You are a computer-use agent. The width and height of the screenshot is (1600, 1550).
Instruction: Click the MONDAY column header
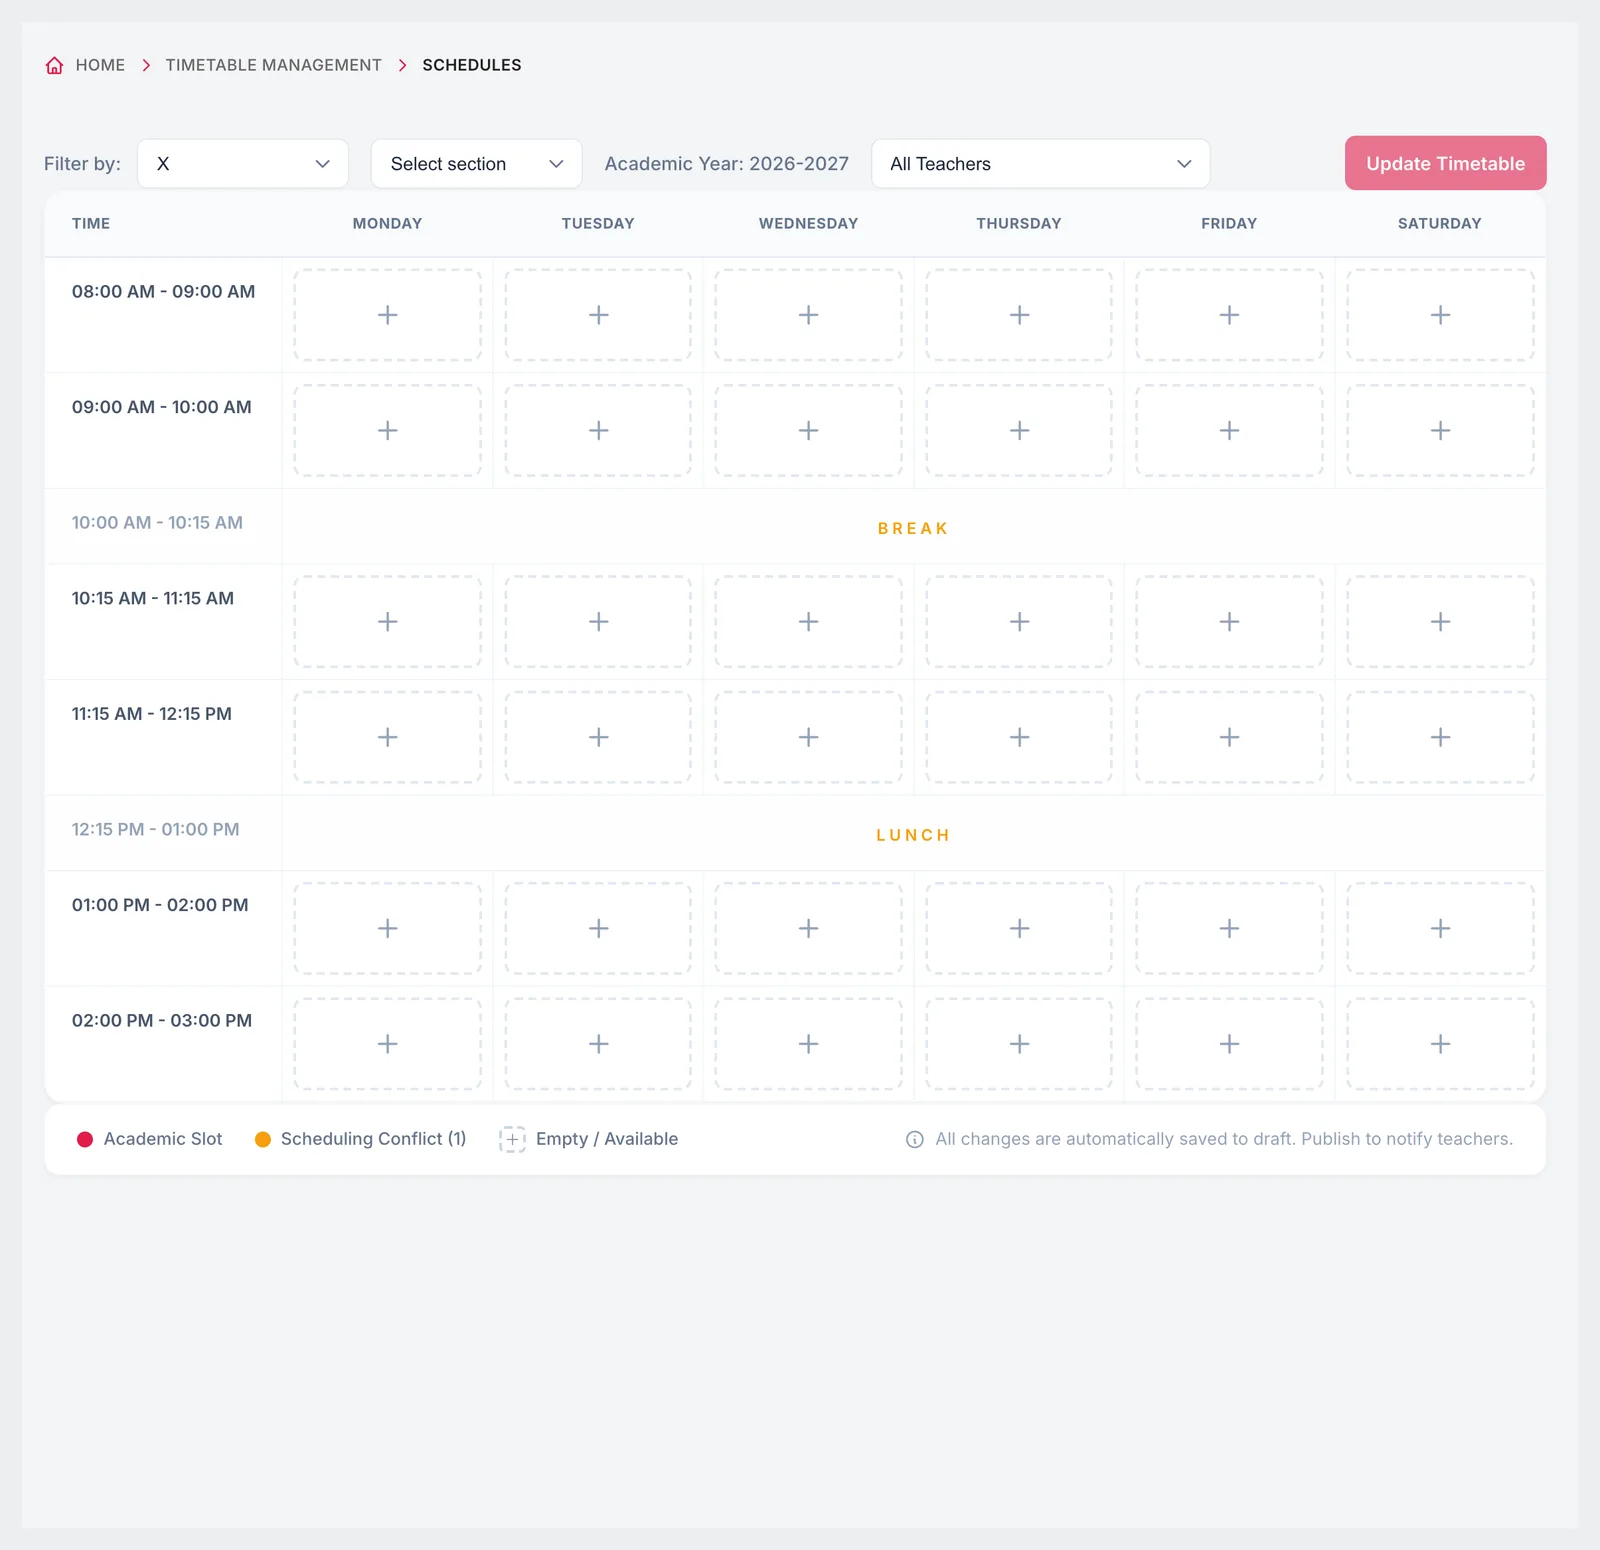pyautogui.click(x=388, y=224)
